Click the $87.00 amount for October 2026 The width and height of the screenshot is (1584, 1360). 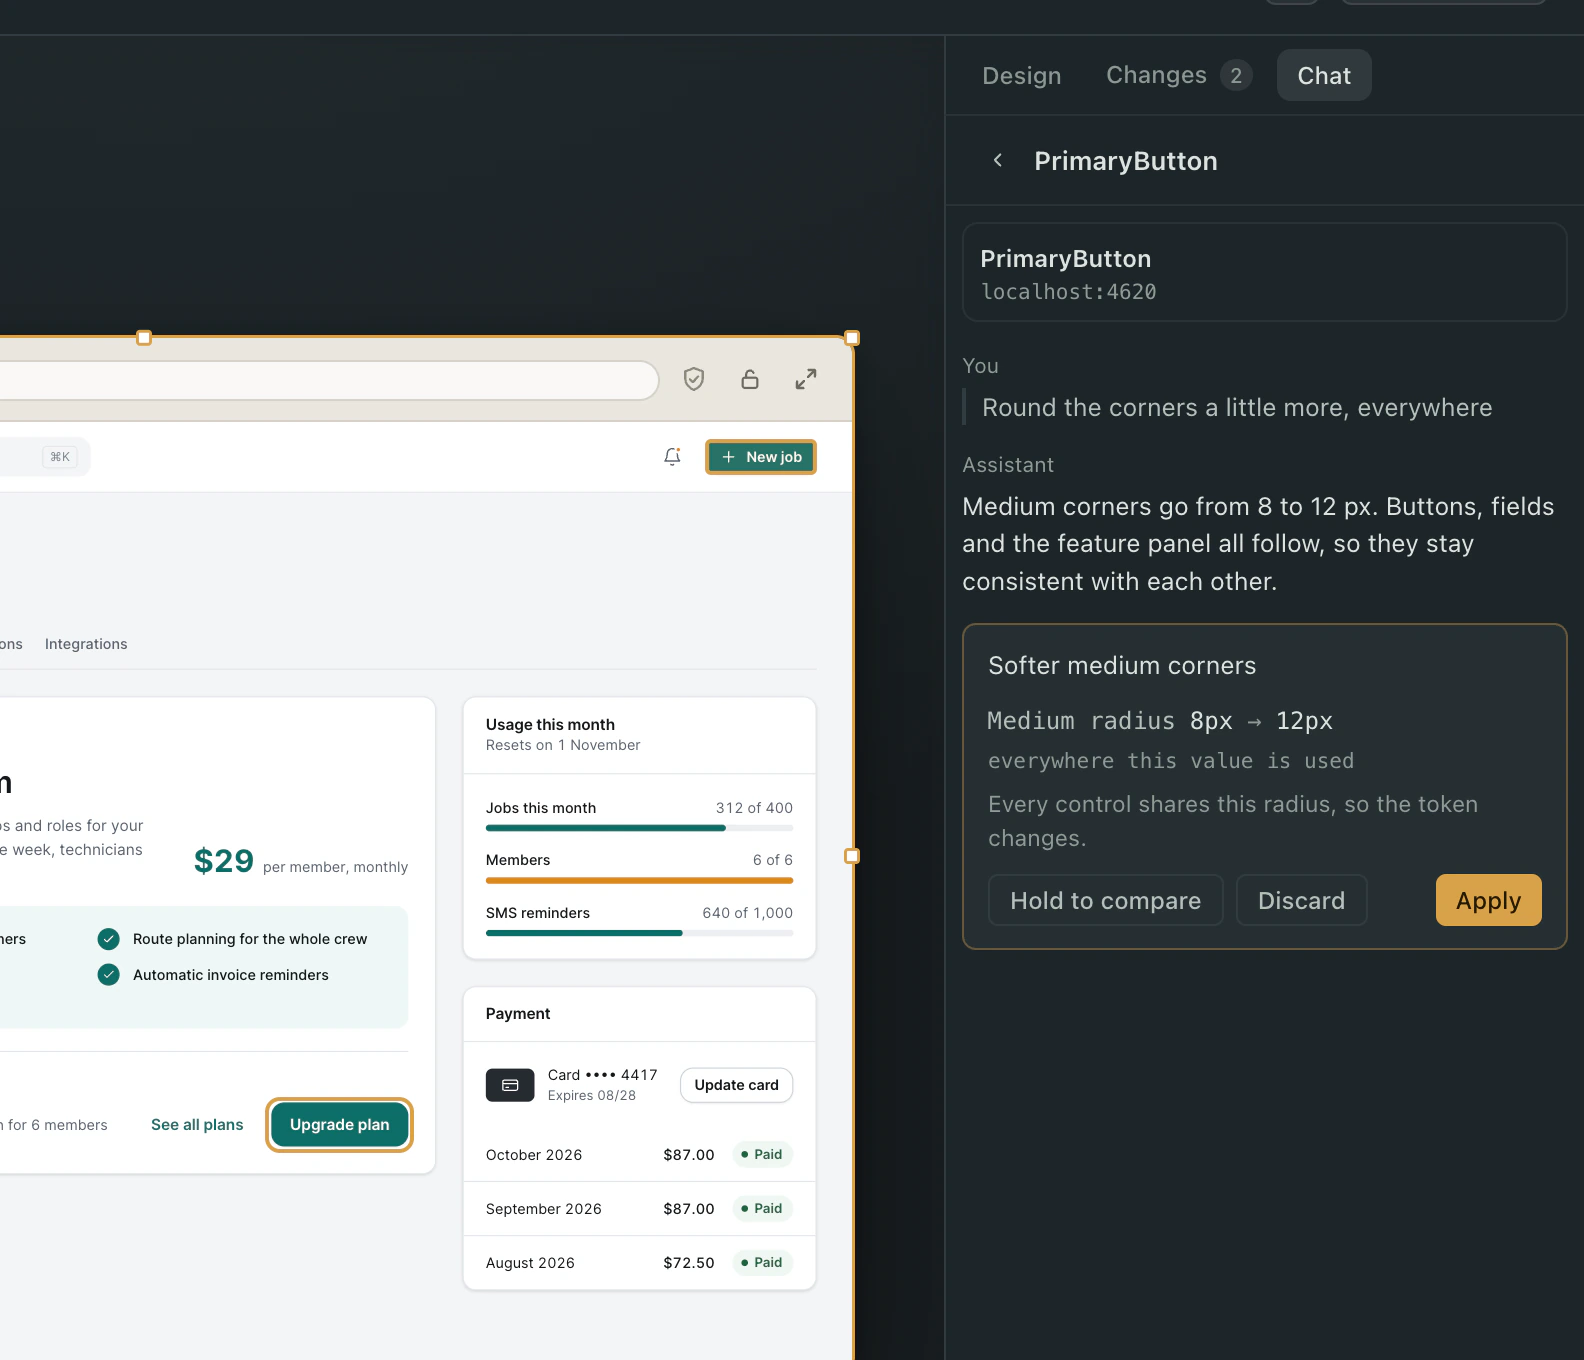coord(689,1155)
